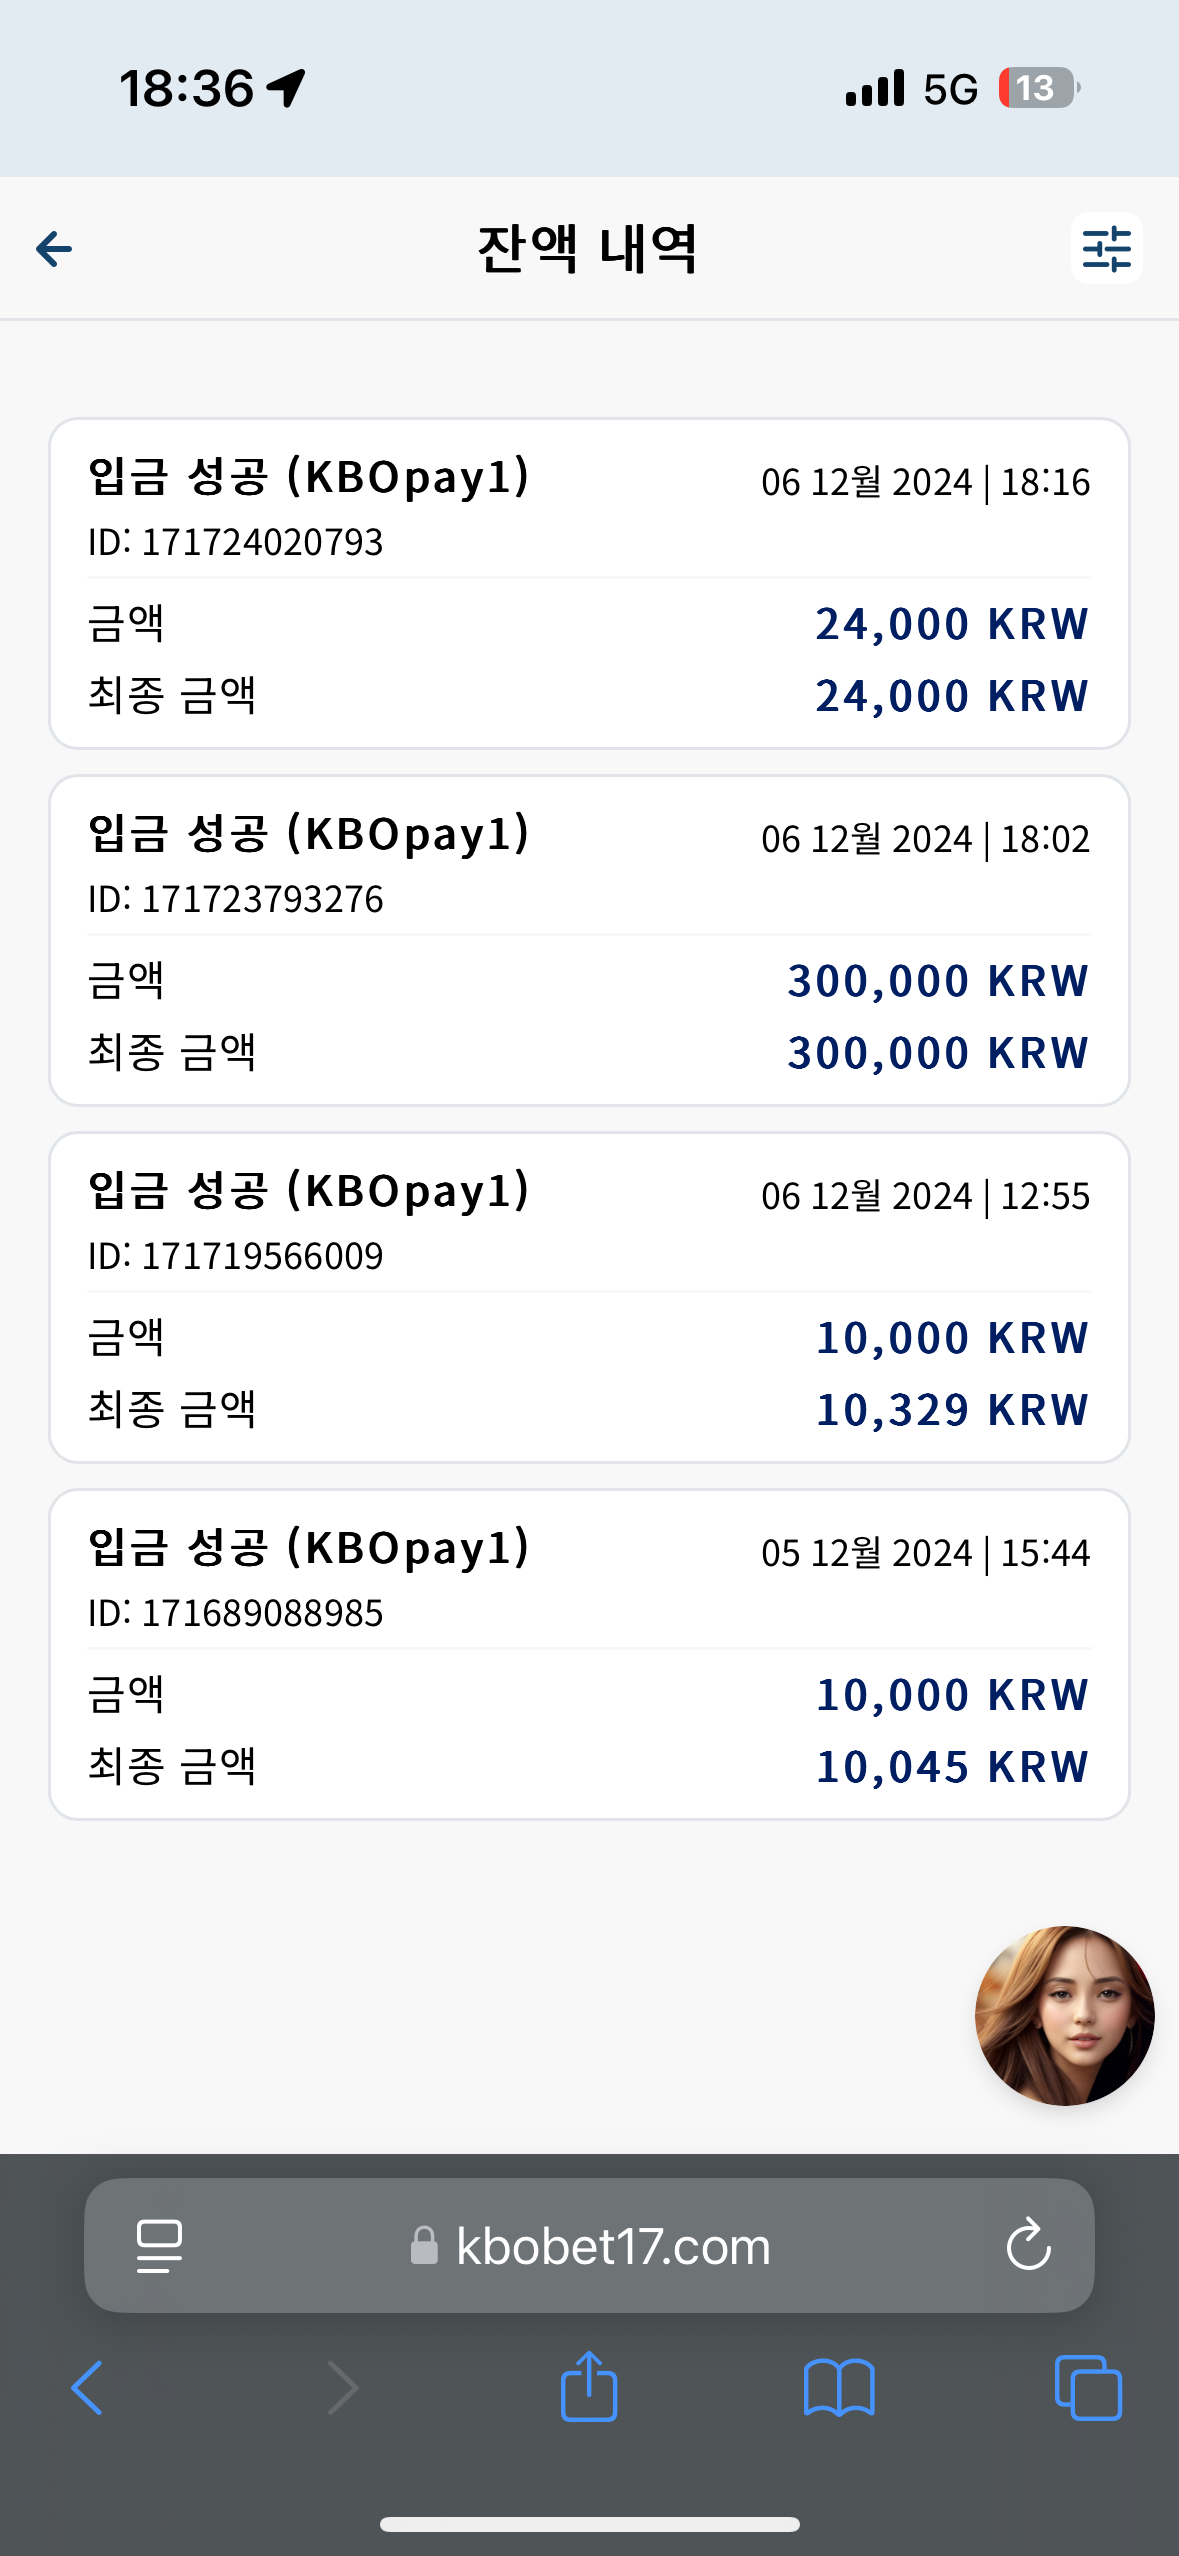This screenshot has height=2556, width=1179.
Task: Tap the battery indicator in status bar
Action: tap(1038, 88)
